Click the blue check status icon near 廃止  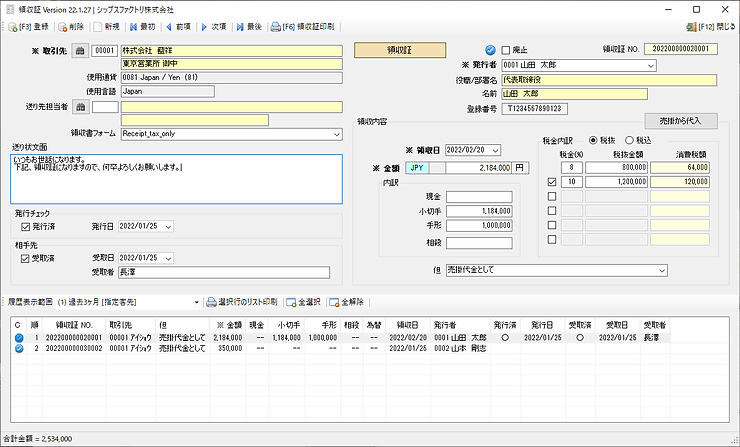490,50
